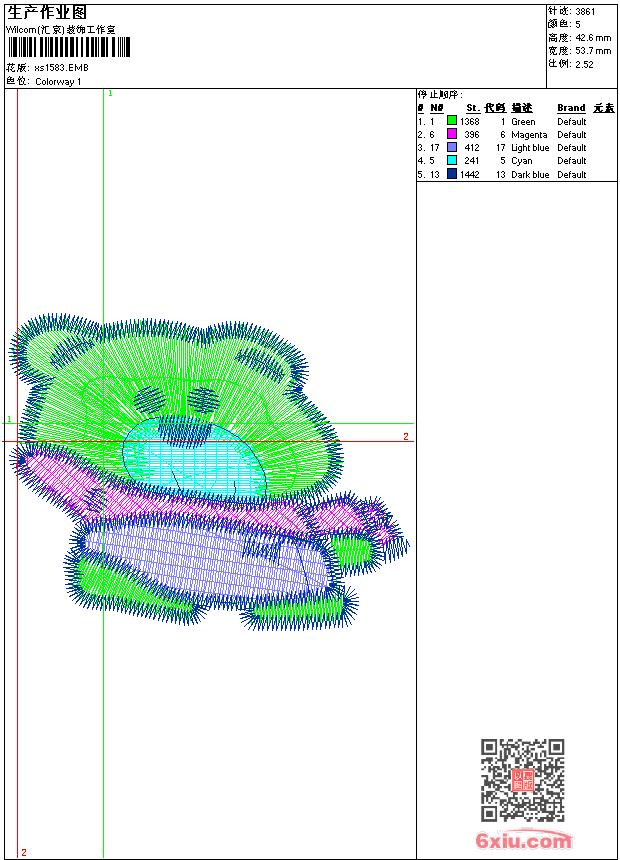620x860 pixels.
Task: Pick the Dark blue color swatch
Action: click(x=452, y=174)
